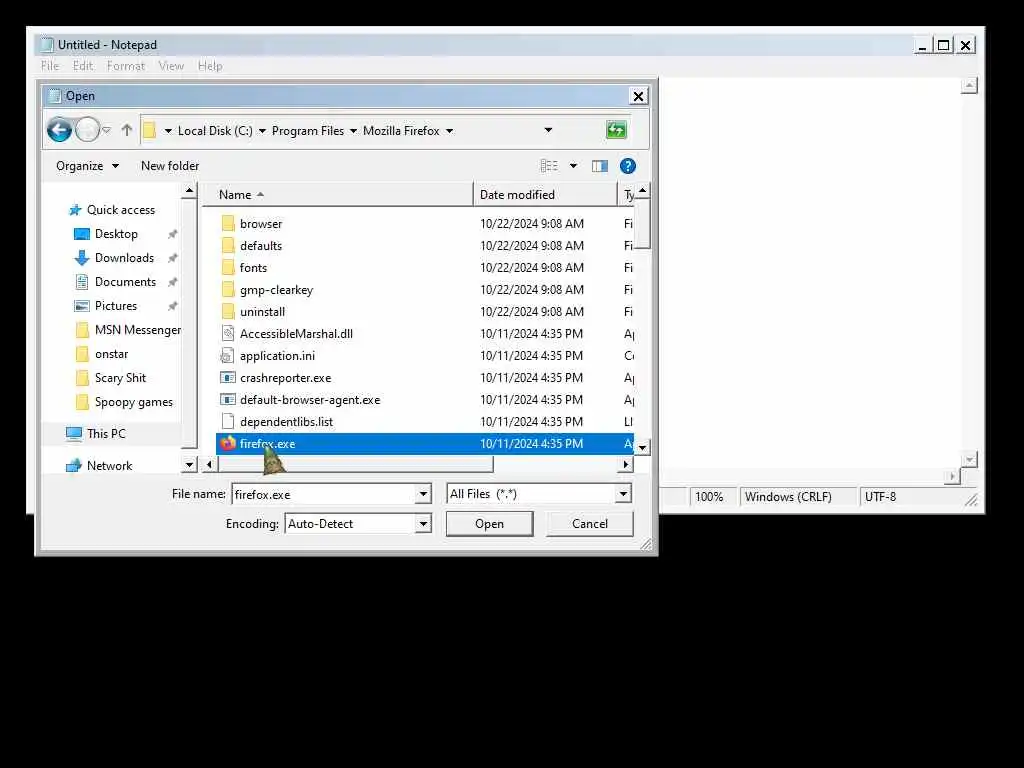Image resolution: width=1024 pixels, height=768 pixels.
Task: Select the defaults folder icon
Action: (x=228, y=246)
